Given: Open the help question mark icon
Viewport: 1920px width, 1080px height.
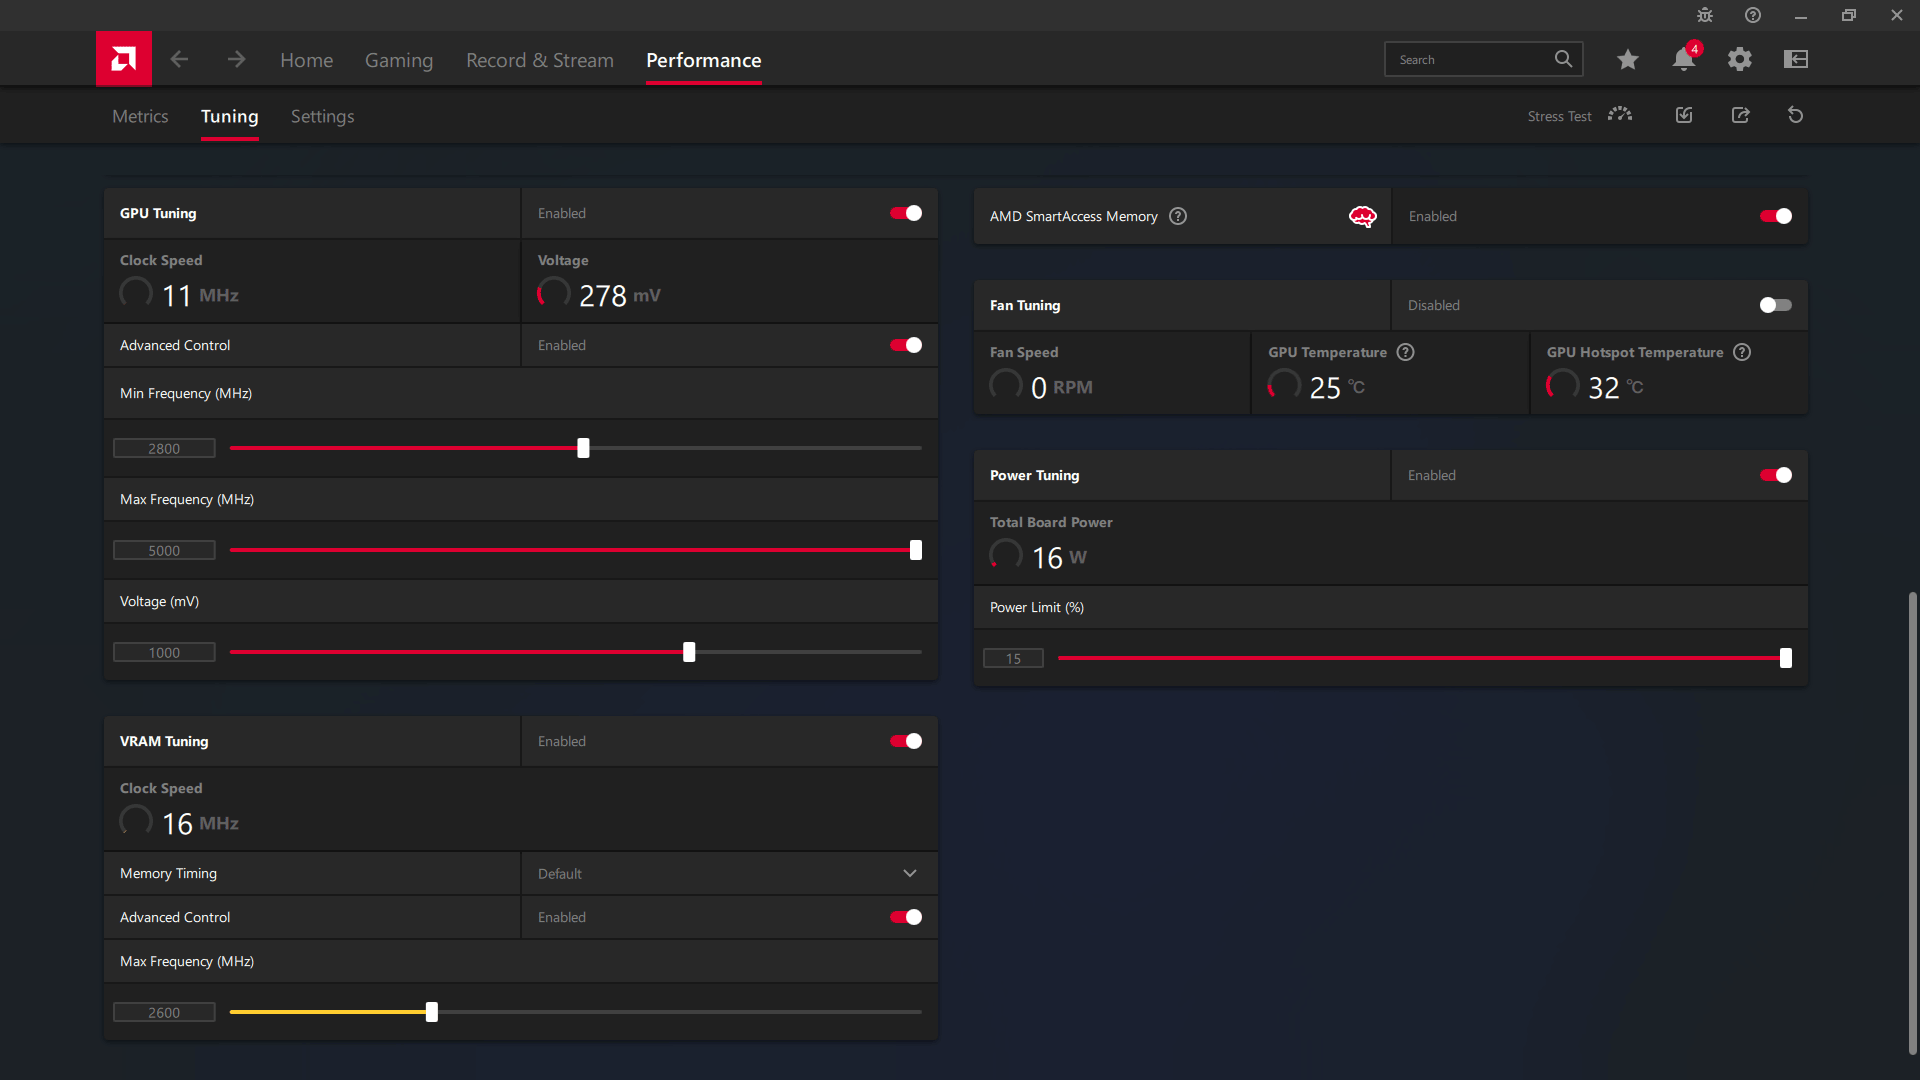Looking at the screenshot, I should [1753, 15].
